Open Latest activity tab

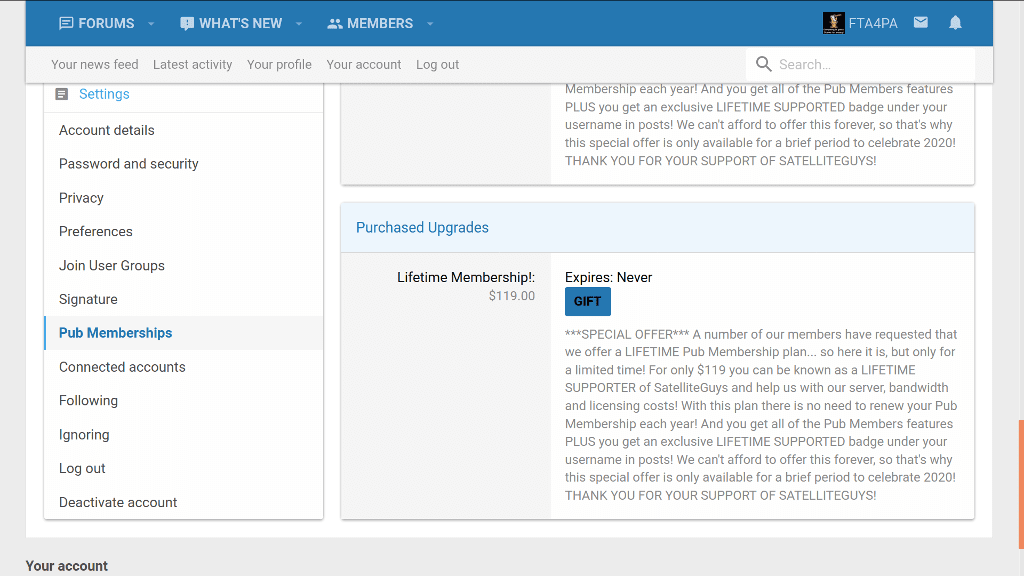pos(192,64)
